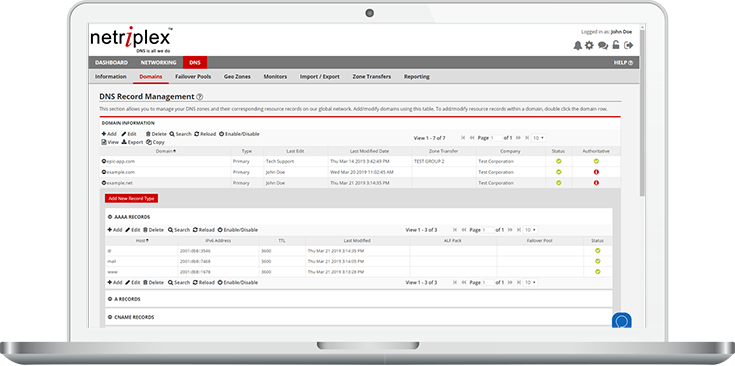Add a new domain in Domain Information
Viewport: 735px width, 366px height.
[x=109, y=134]
